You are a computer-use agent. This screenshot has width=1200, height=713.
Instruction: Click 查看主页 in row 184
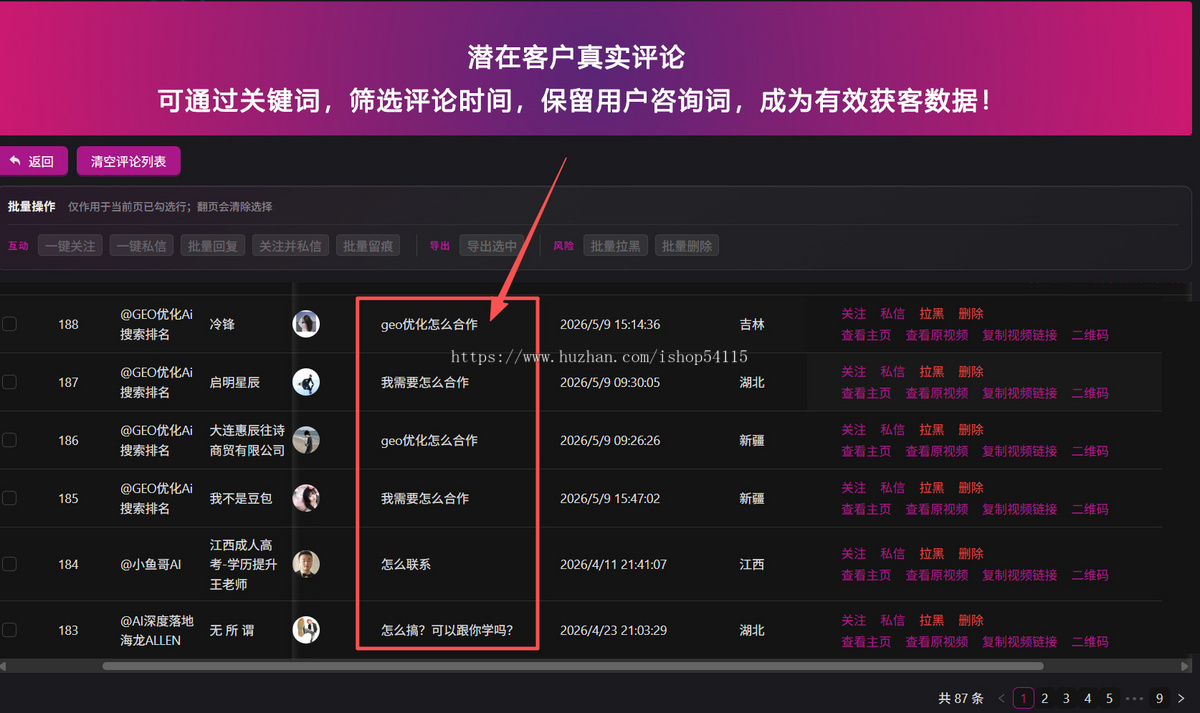pyautogui.click(x=867, y=575)
